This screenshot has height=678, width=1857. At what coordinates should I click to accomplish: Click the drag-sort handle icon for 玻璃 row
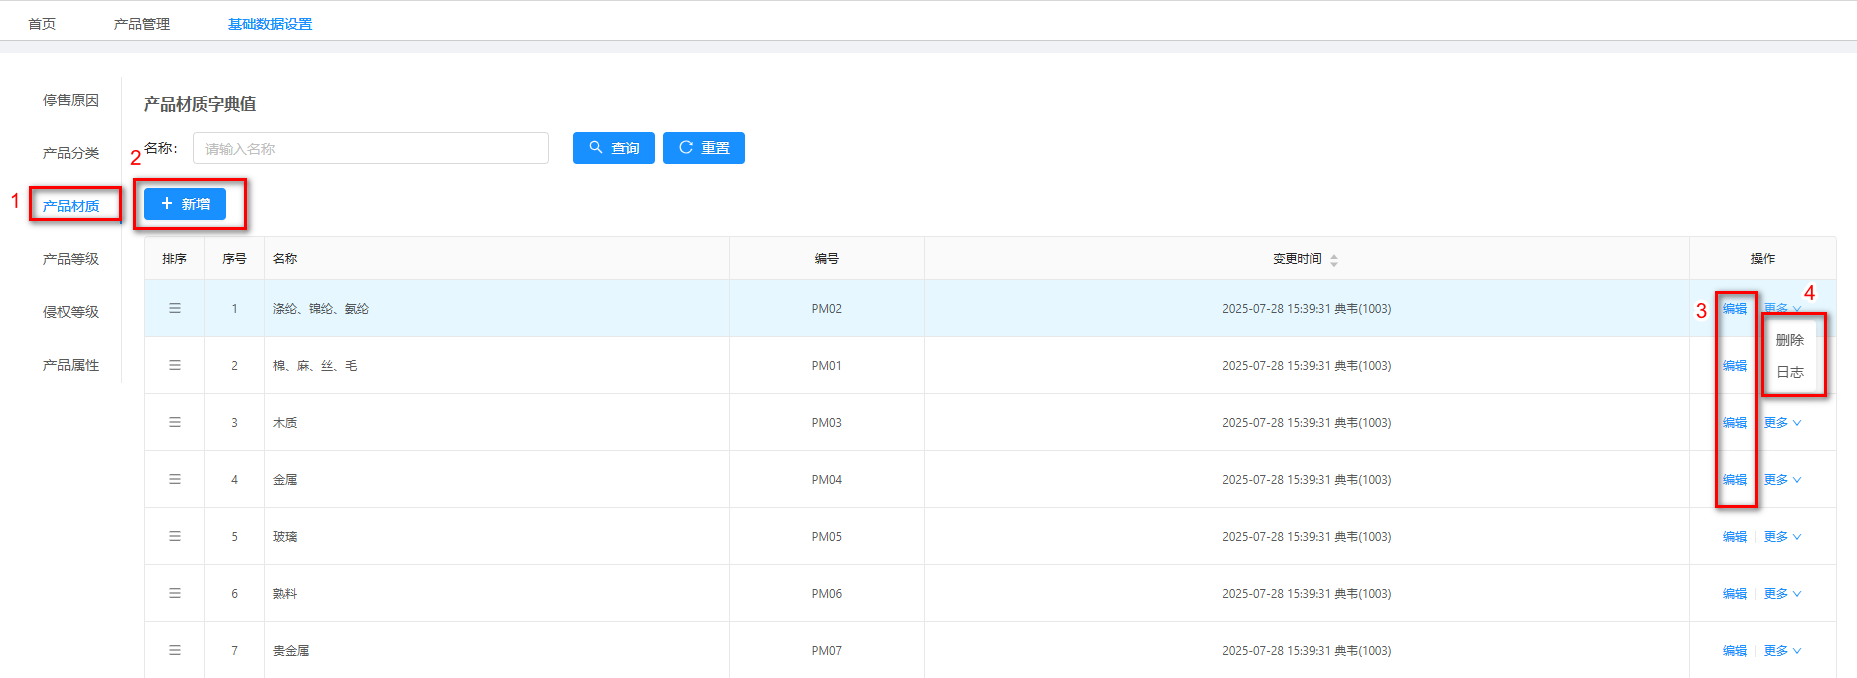[175, 536]
